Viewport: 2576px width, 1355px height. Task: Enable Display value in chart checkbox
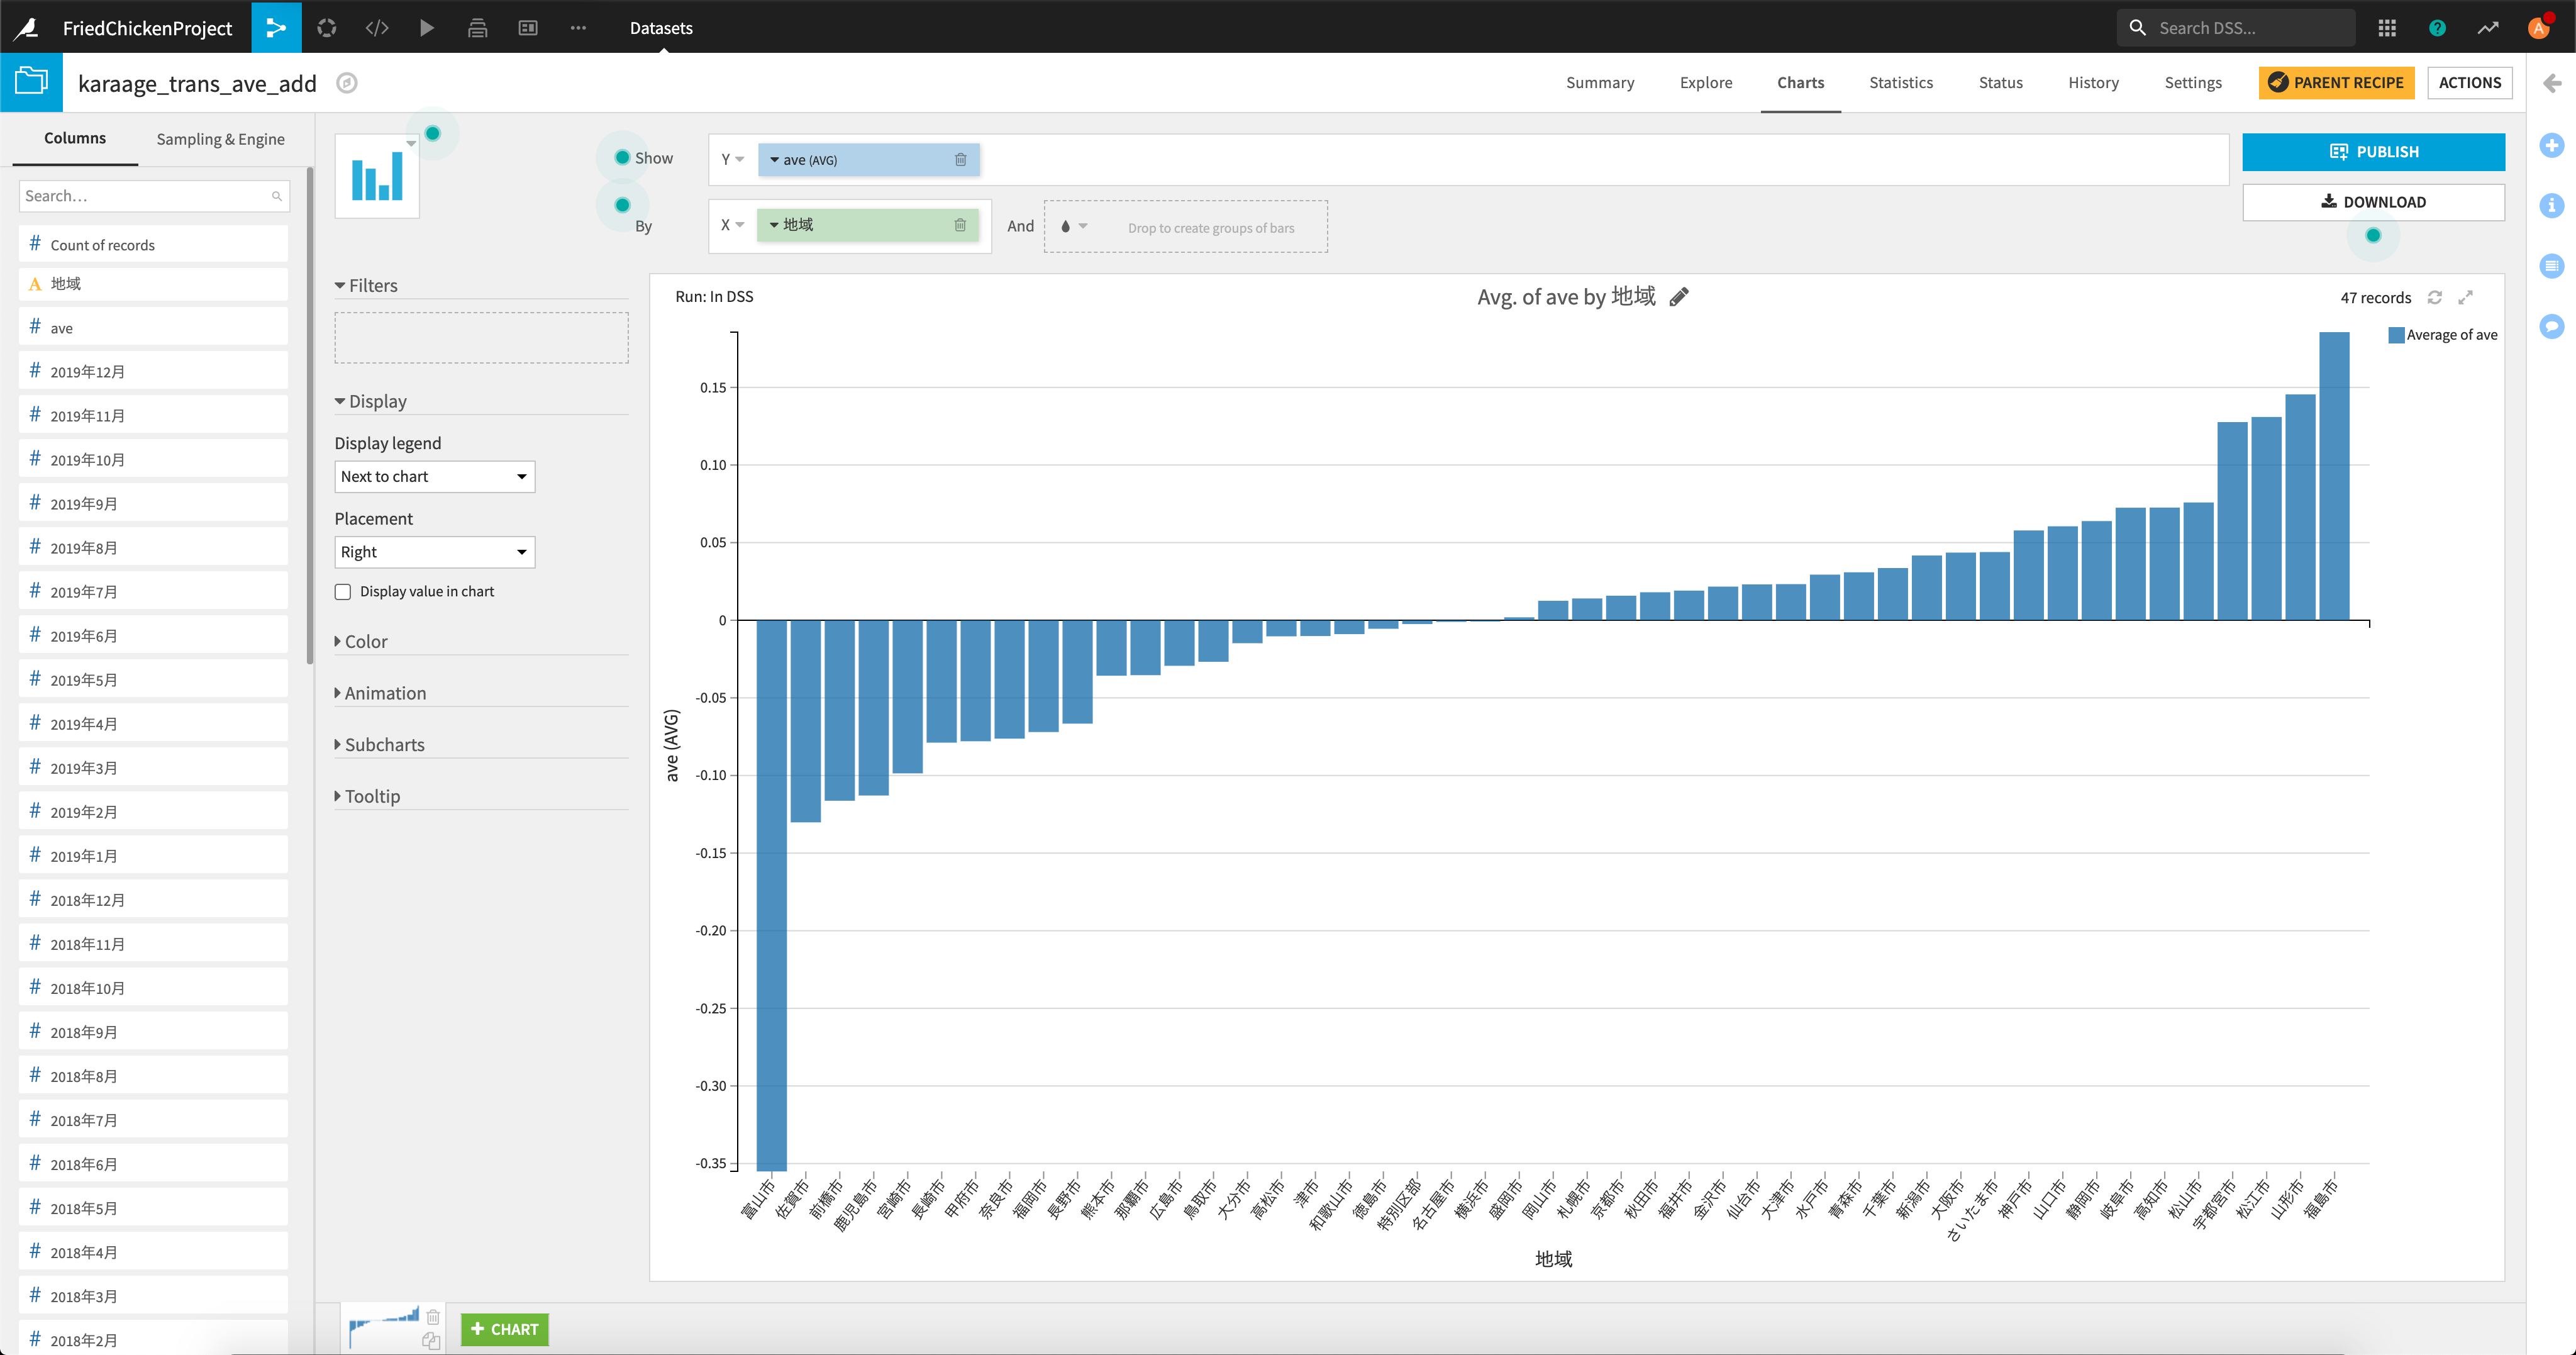click(343, 592)
